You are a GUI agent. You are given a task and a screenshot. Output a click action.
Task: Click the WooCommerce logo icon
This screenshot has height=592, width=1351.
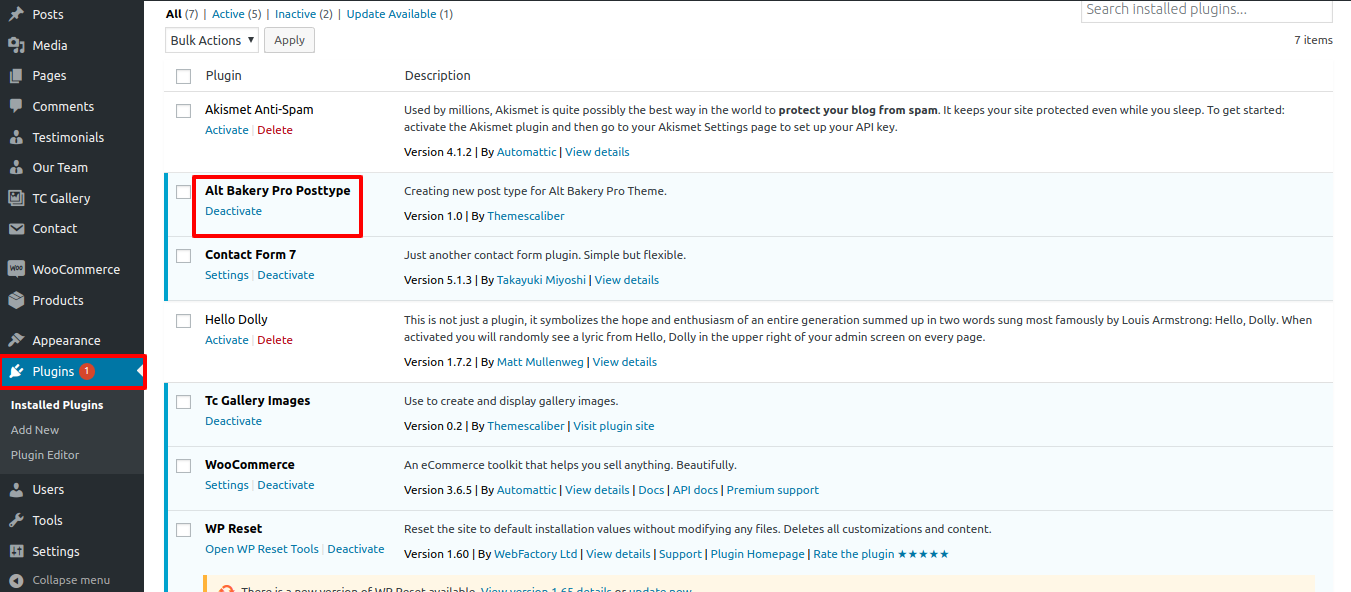(16, 269)
